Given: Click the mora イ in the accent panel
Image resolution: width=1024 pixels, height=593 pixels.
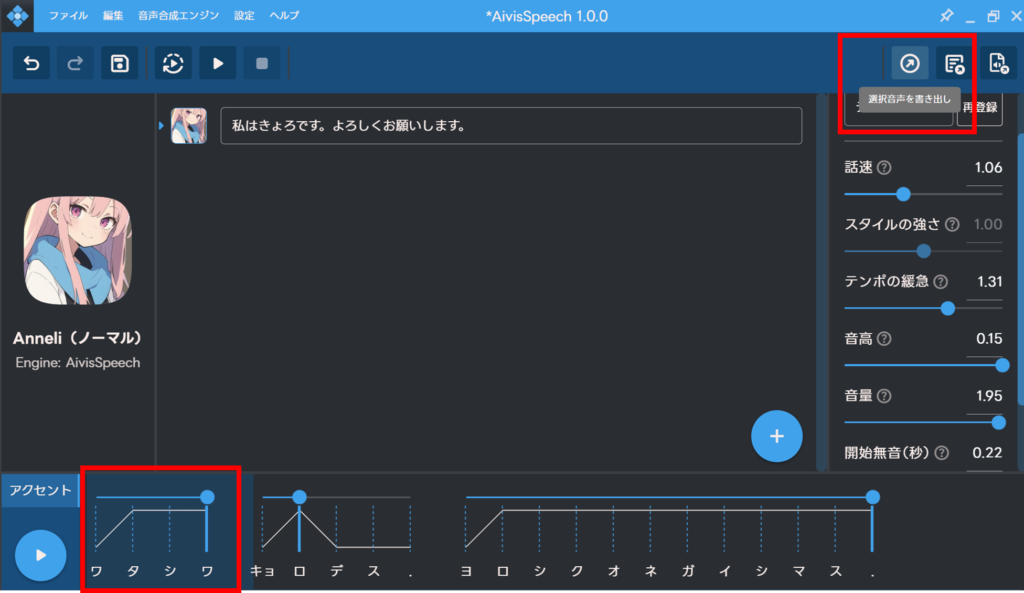Looking at the screenshot, I should point(725,571).
